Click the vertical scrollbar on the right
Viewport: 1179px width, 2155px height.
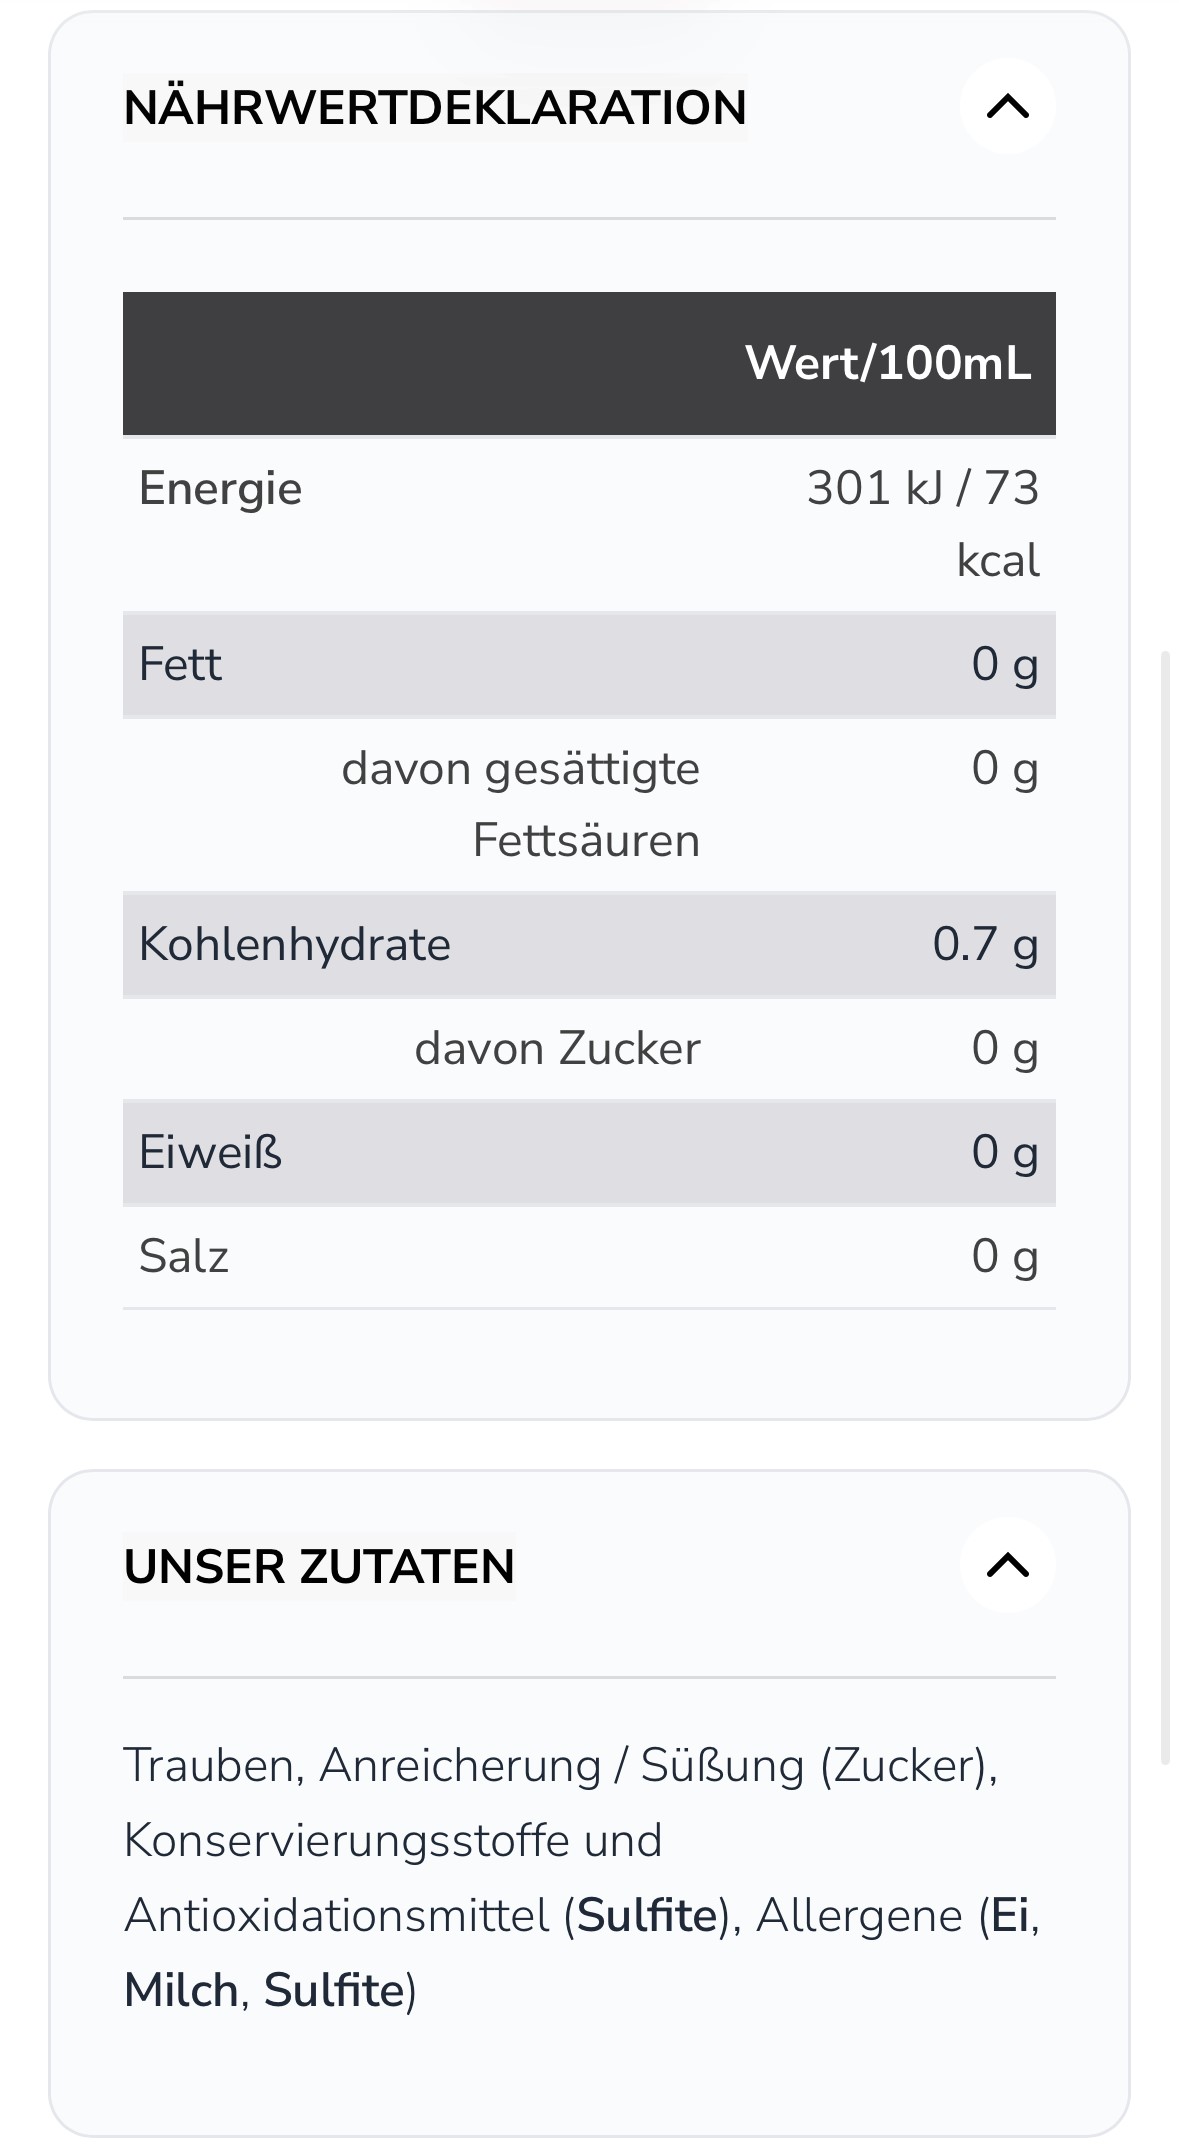tap(1164, 1207)
